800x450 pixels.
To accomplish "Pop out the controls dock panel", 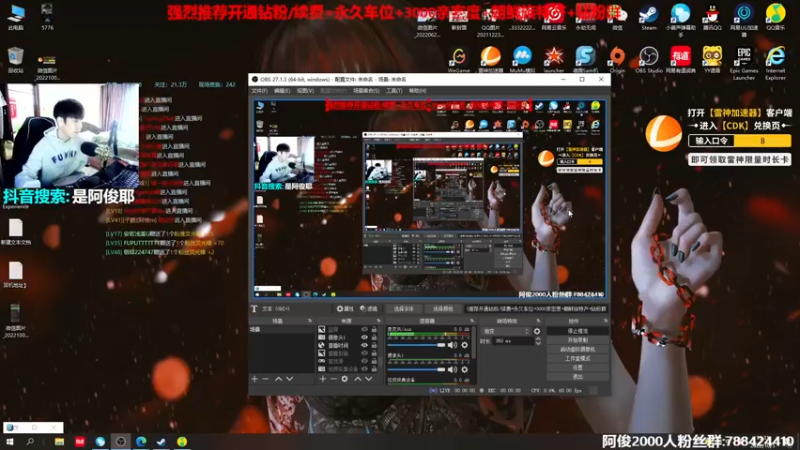I will point(606,321).
